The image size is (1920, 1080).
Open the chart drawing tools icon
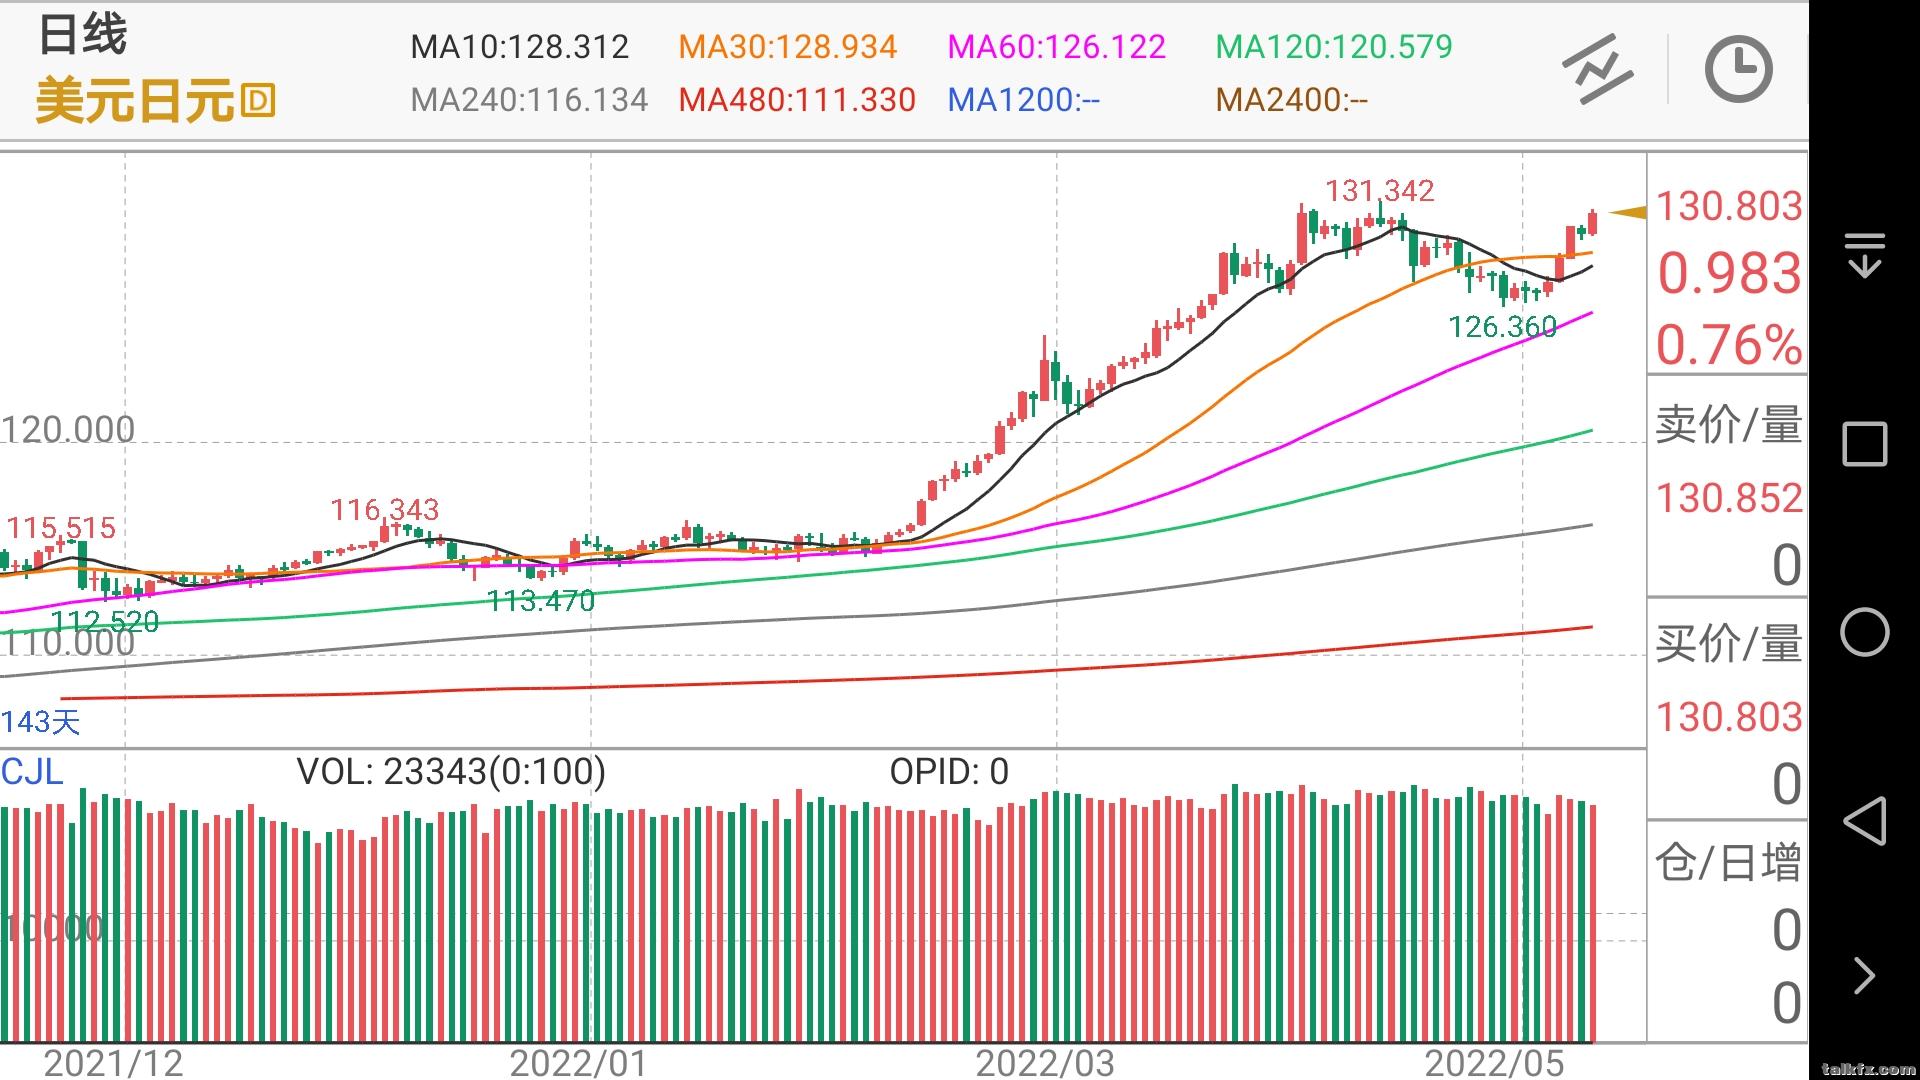(x=1597, y=69)
